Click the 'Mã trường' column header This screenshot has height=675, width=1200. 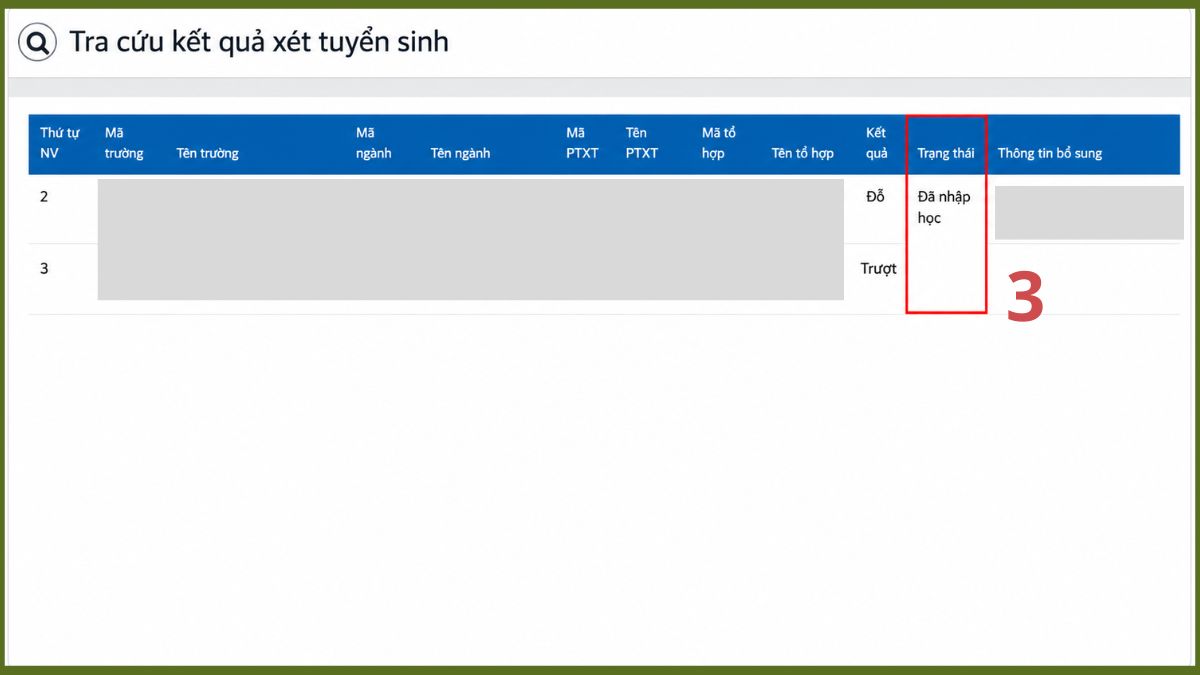tap(124, 143)
